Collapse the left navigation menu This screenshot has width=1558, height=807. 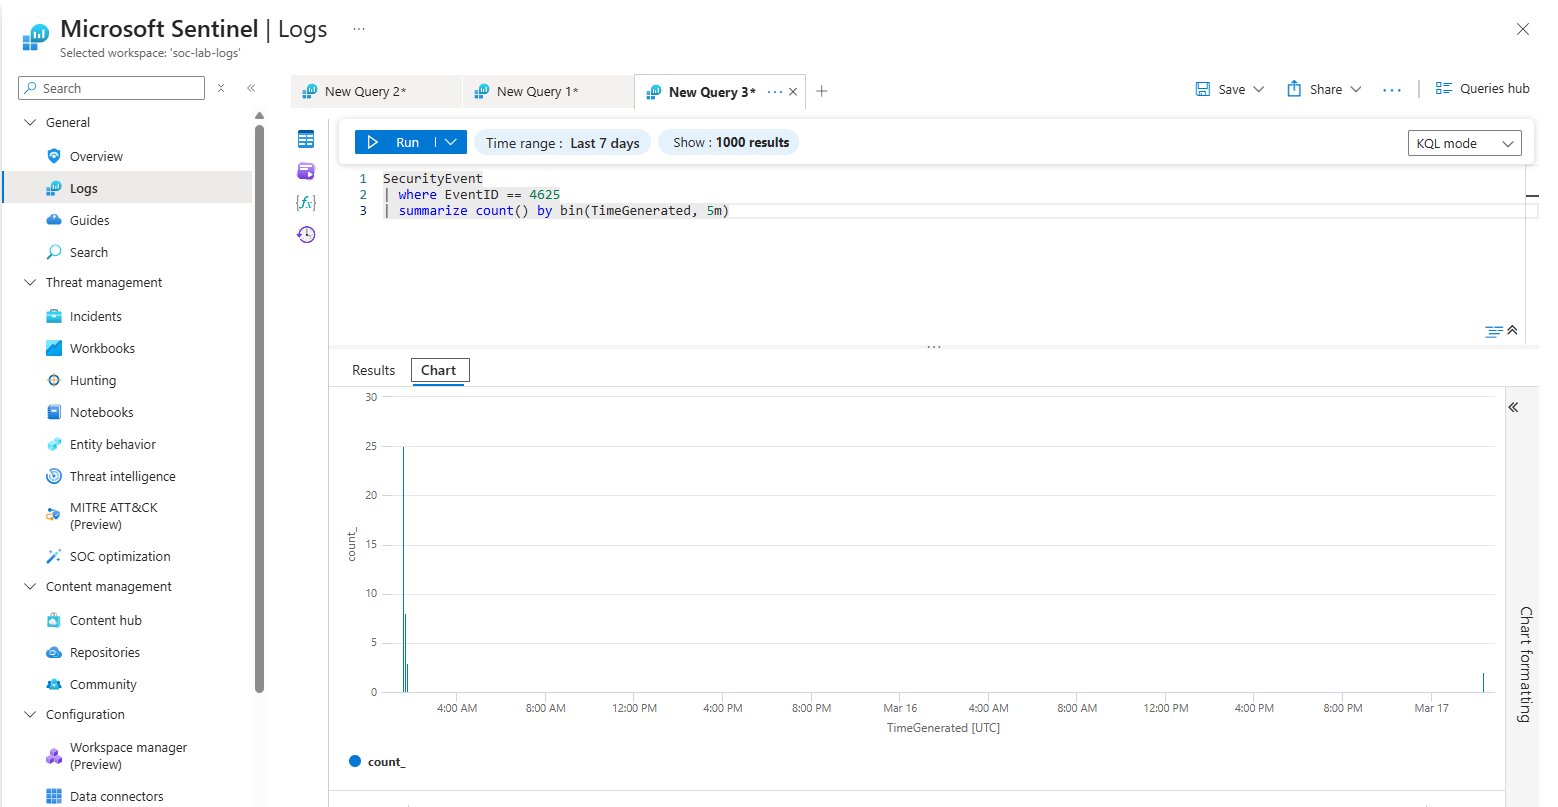[251, 88]
